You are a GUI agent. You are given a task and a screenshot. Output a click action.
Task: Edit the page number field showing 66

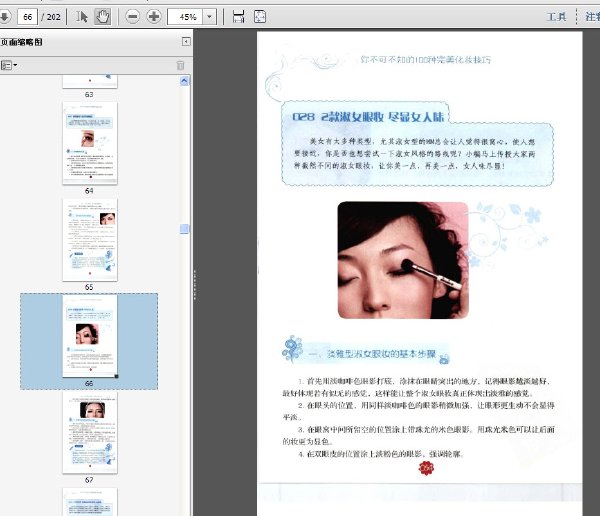tap(27, 17)
